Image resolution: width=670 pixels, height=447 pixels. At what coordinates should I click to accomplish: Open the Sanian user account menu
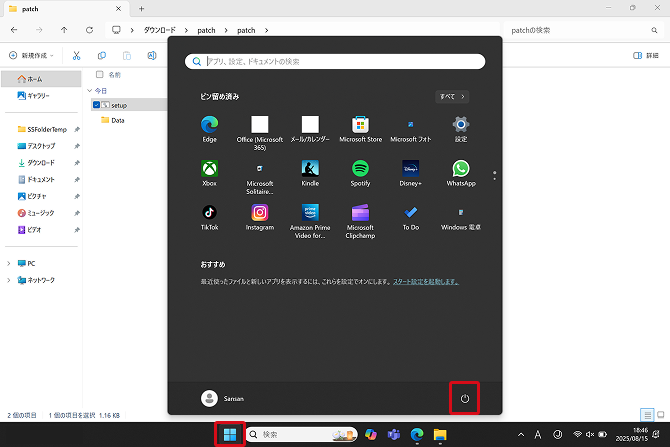(x=222, y=398)
